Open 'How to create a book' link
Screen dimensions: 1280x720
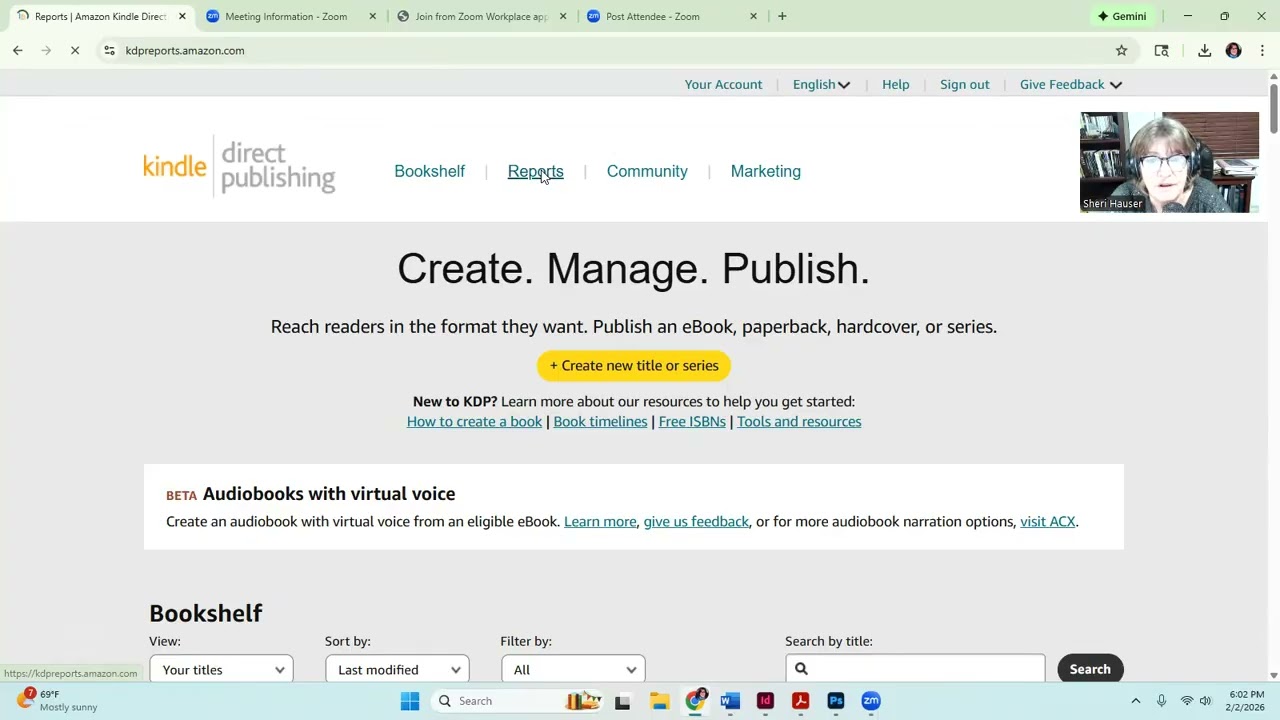coord(474,421)
